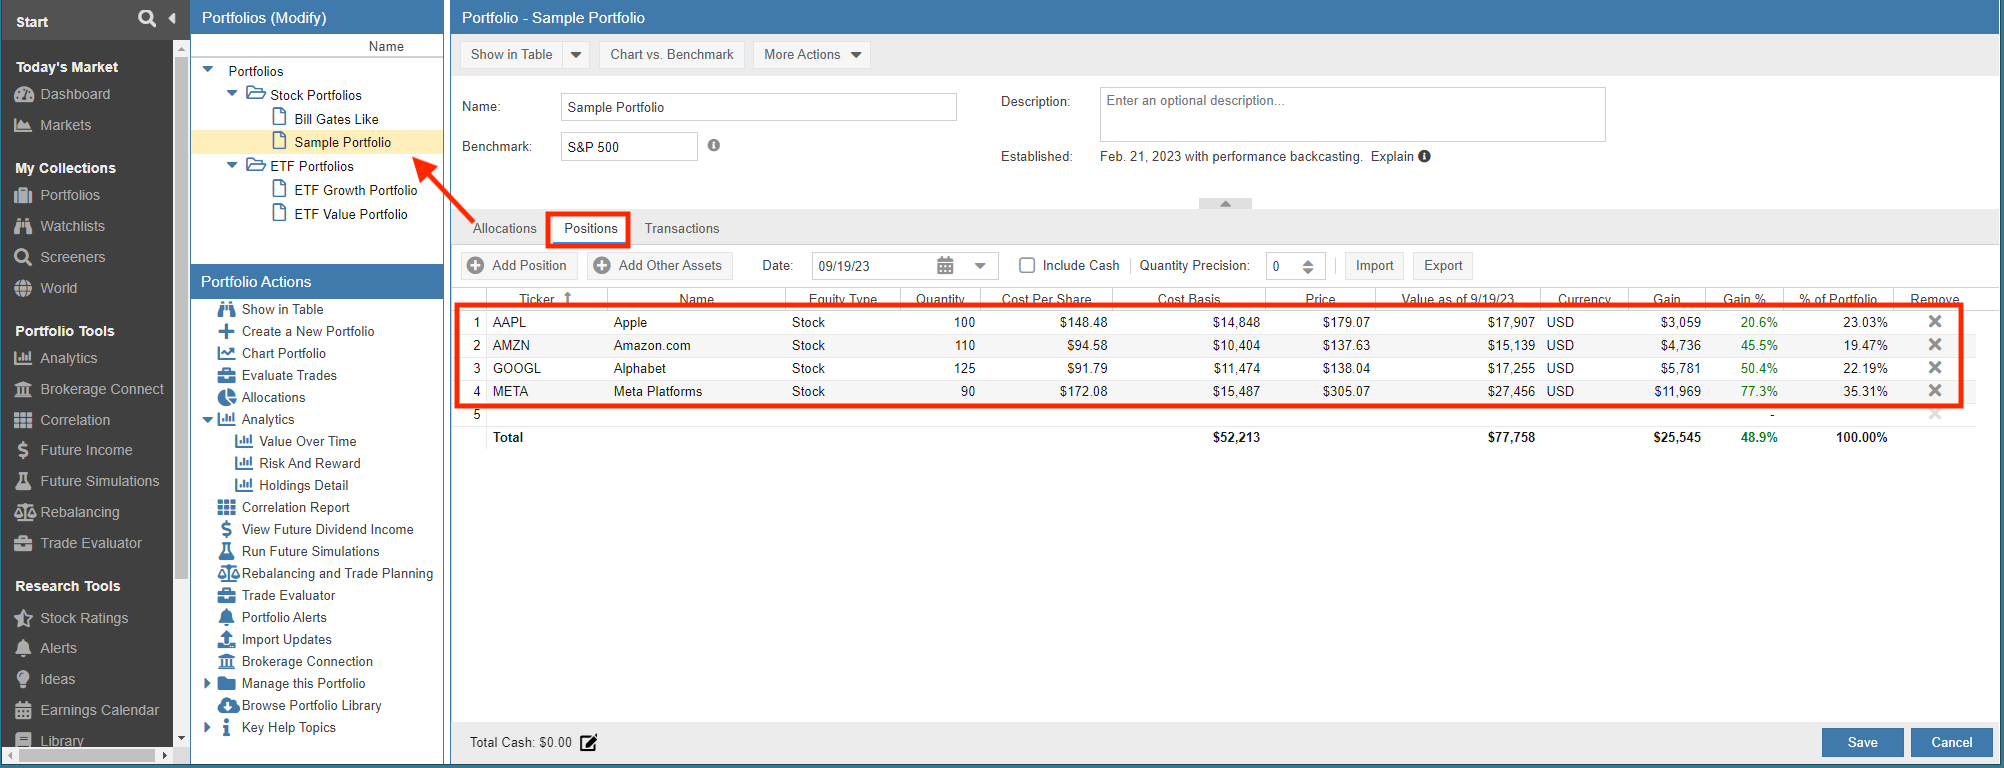Click Add Position button
The width and height of the screenshot is (2004, 768).
tap(517, 265)
